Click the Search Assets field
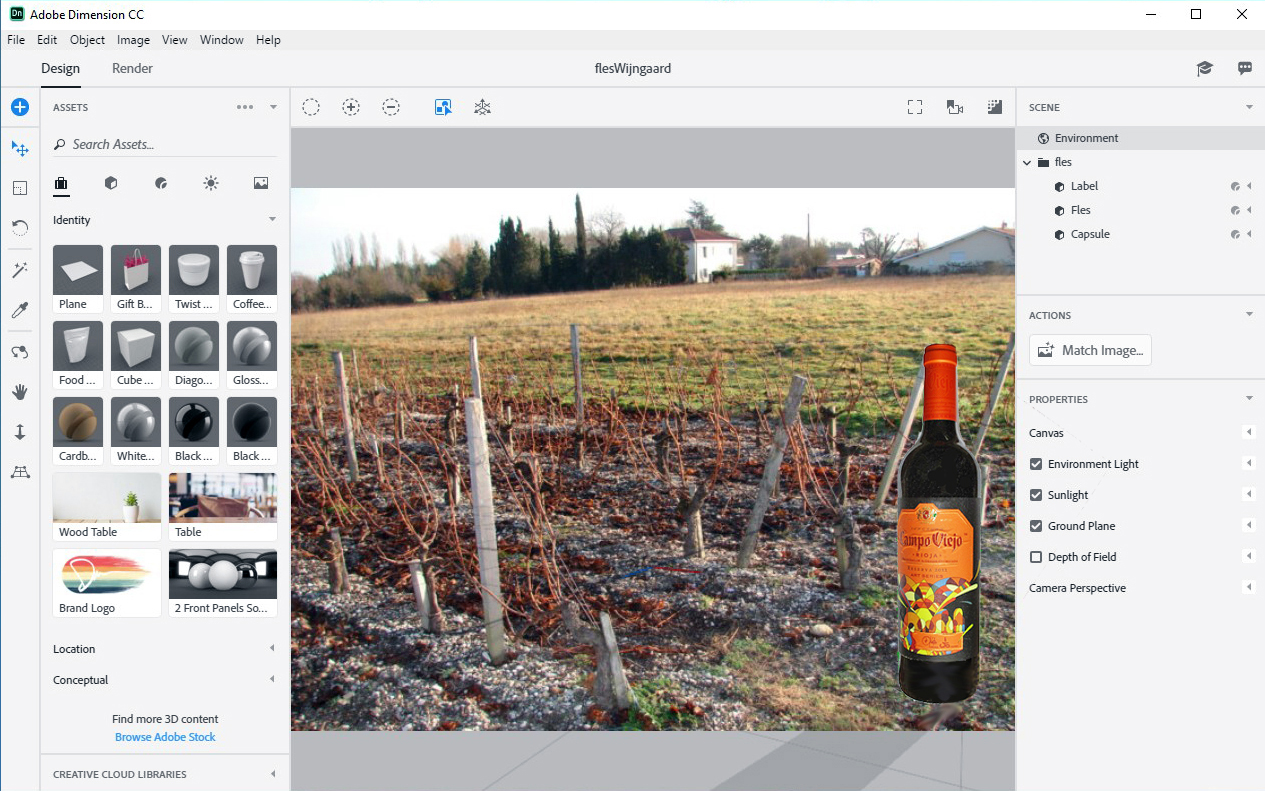 pyautogui.click(x=165, y=145)
